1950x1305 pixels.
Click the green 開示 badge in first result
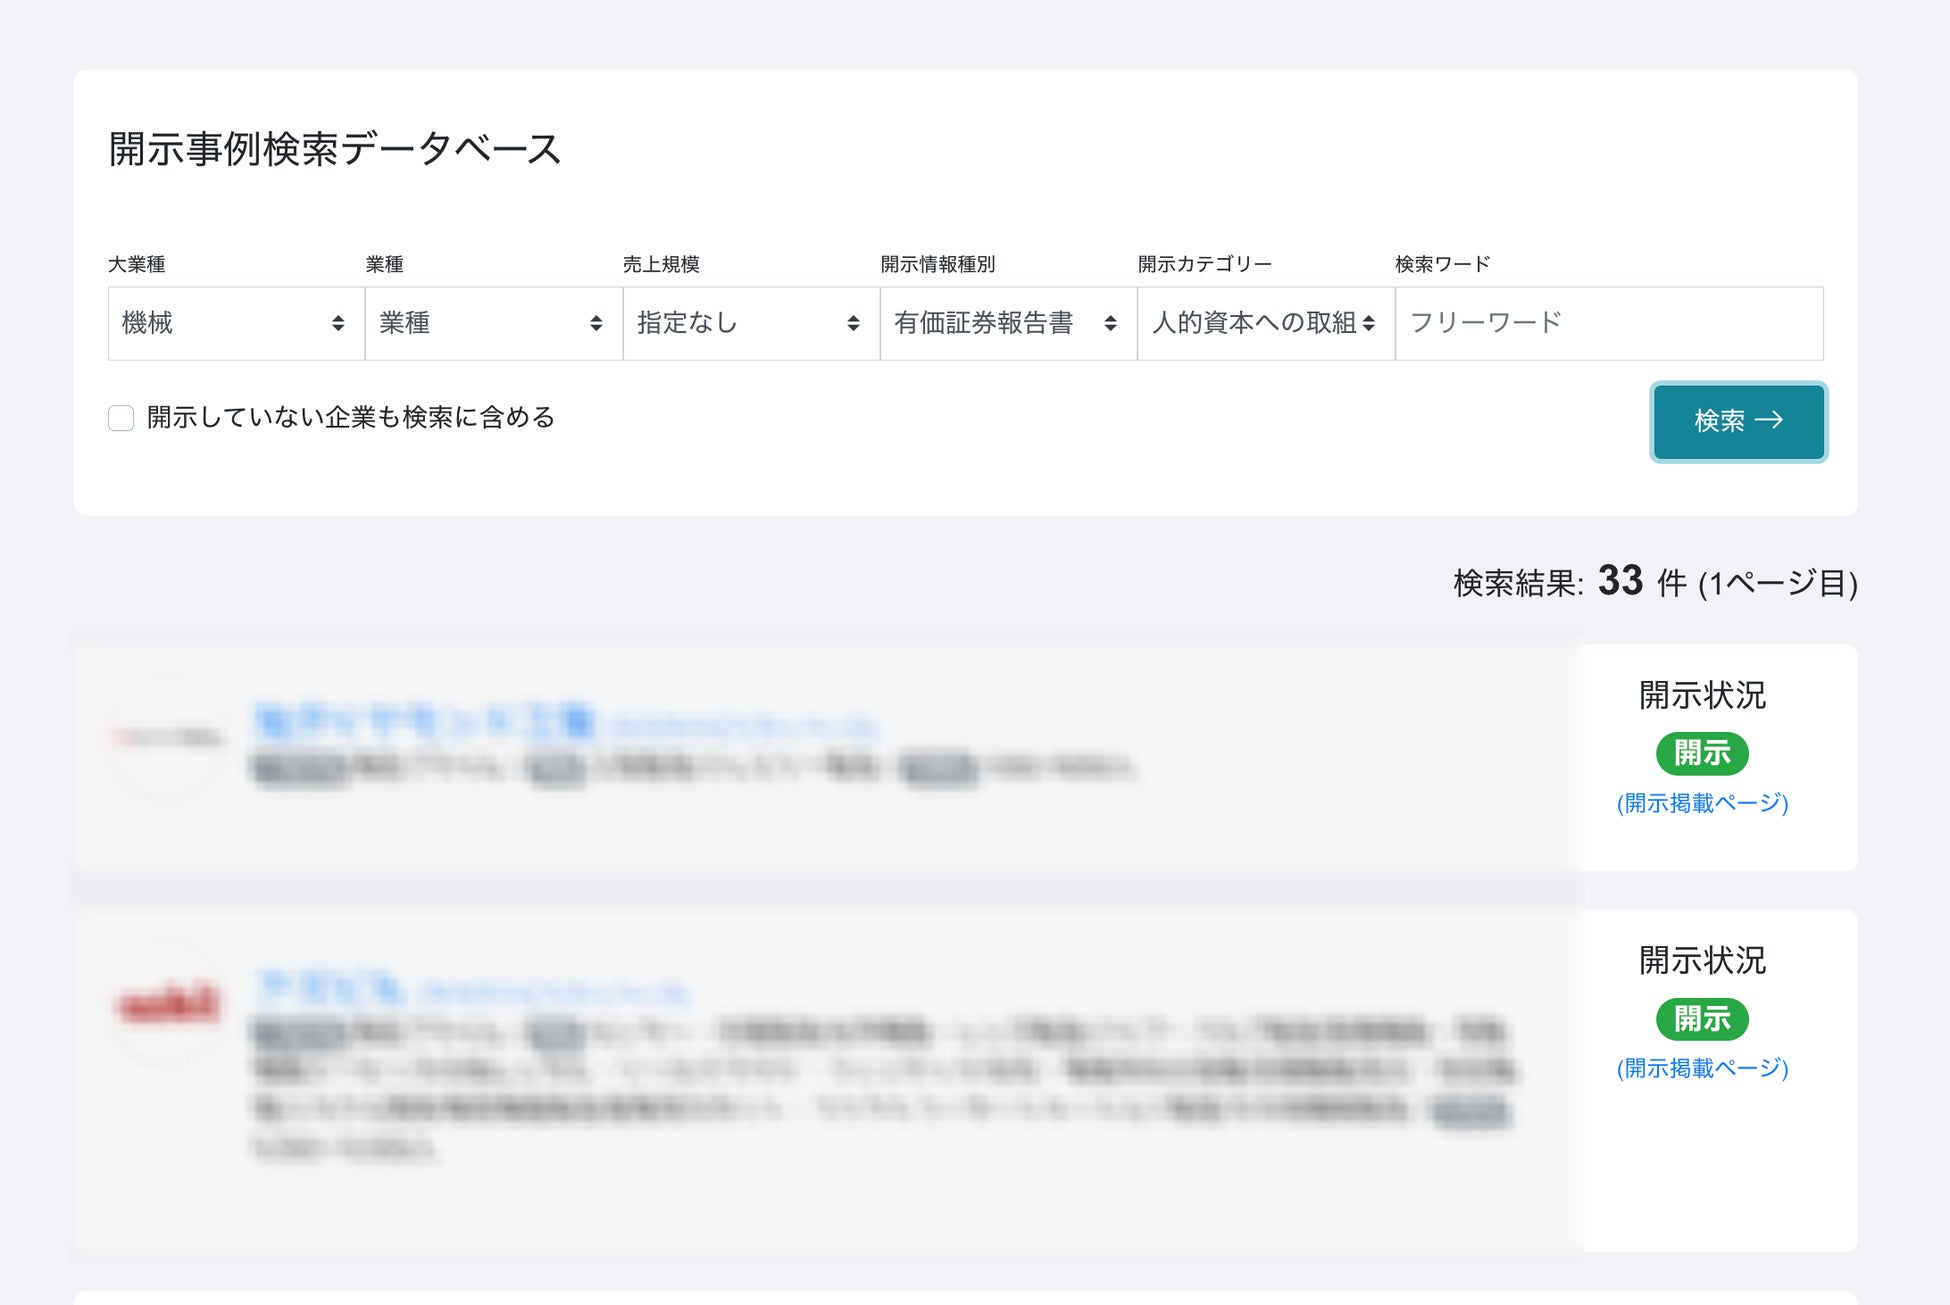tap(1702, 753)
